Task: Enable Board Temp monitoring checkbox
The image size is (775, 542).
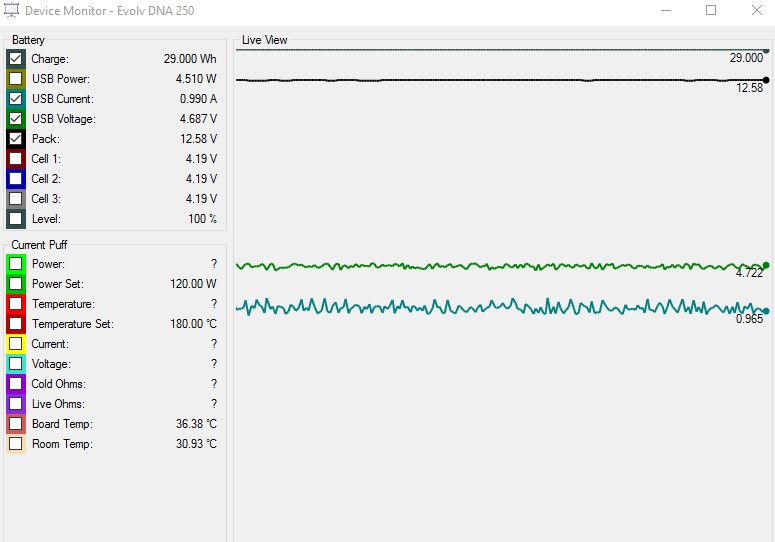Action: [16, 424]
